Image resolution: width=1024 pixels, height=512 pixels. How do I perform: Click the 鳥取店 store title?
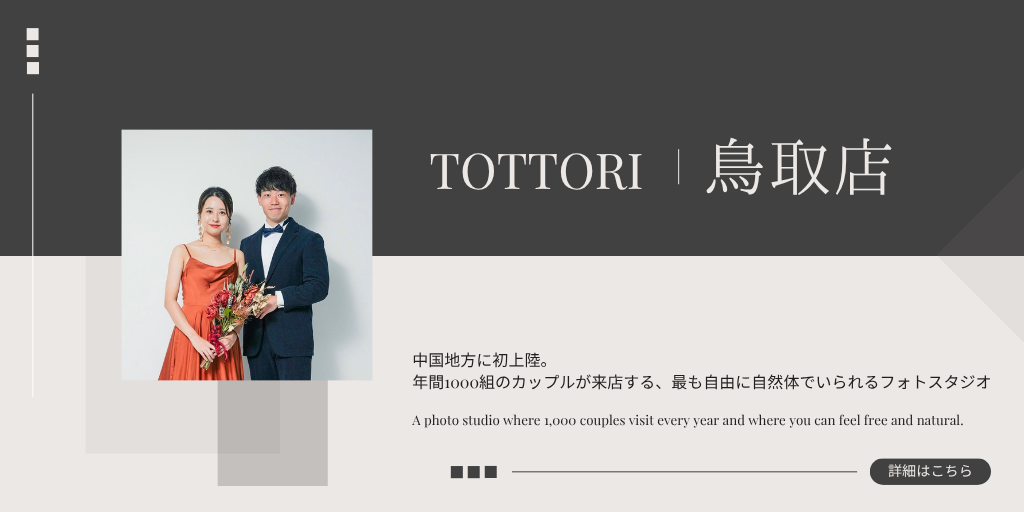(x=799, y=167)
